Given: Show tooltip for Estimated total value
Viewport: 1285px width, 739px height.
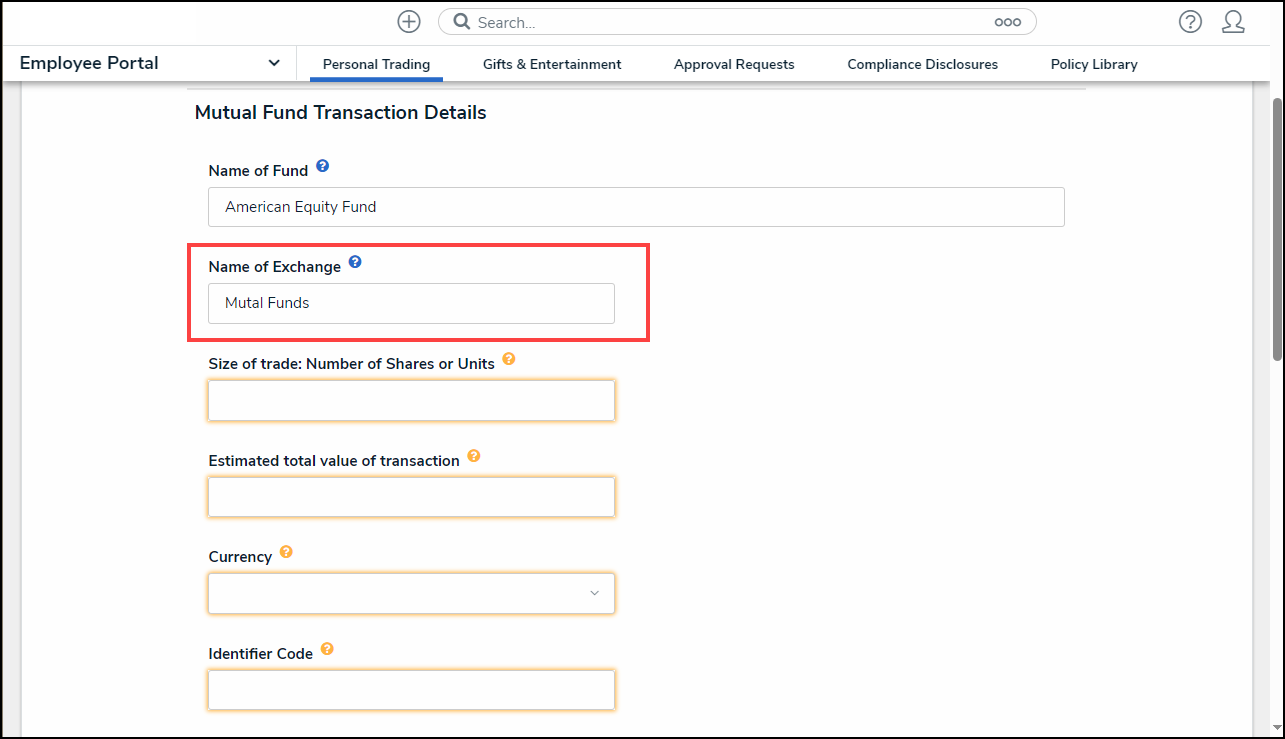Looking at the screenshot, I should 474,456.
